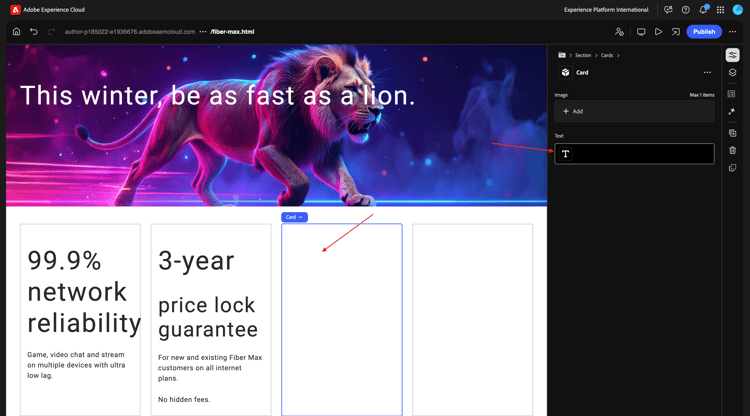The image size is (750, 416).
Task: Redo the last edit
Action: tap(51, 32)
